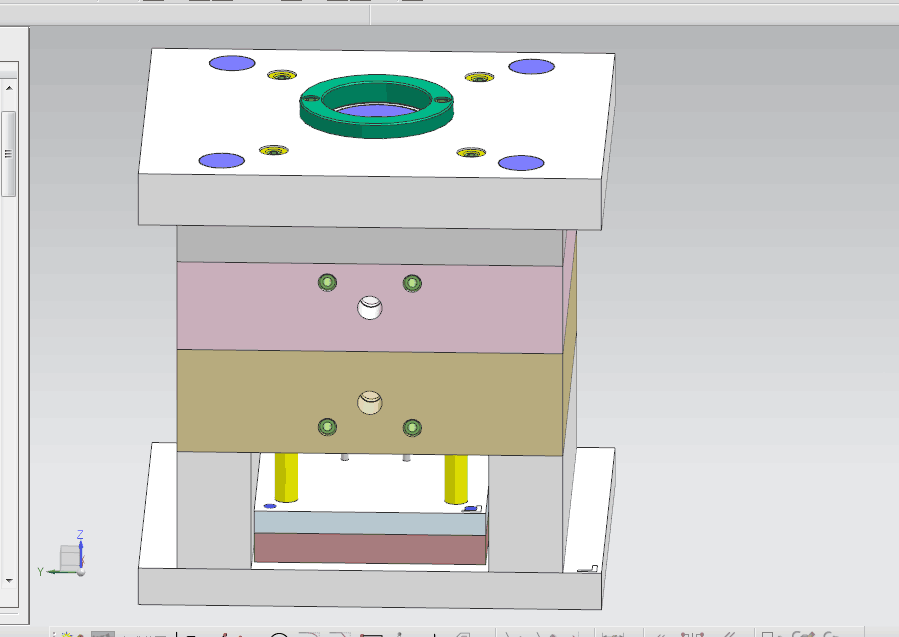Click the gray cube of the view triad
This screenshot has height=637, width=899.
tap(70, 557)
